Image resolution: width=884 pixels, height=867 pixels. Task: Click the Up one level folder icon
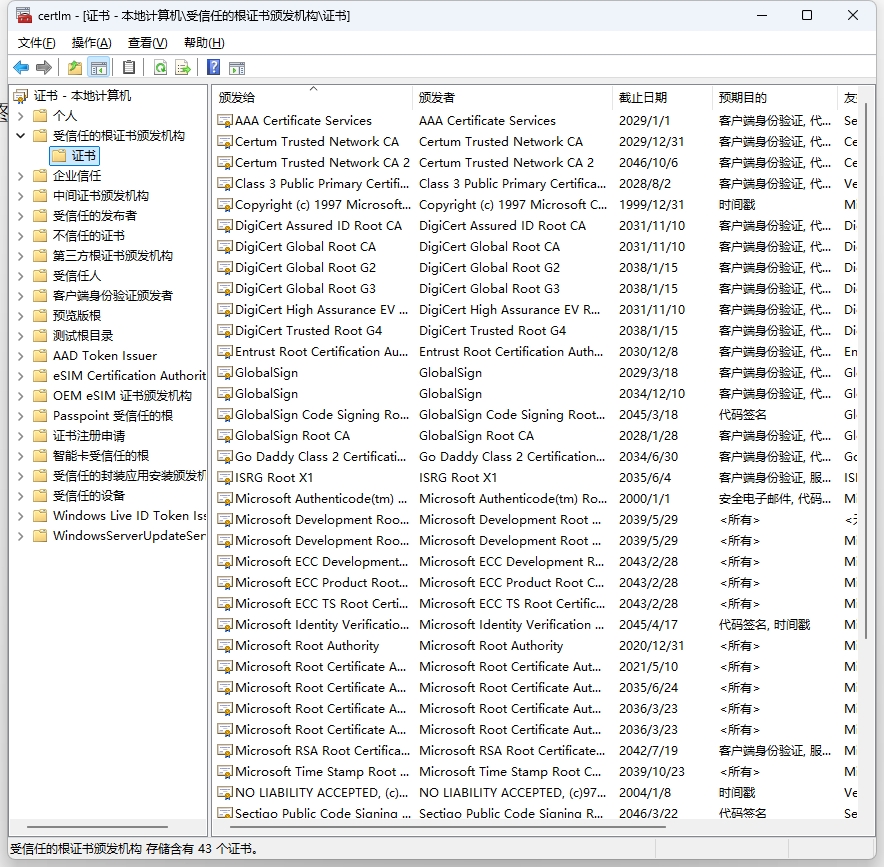coord(75,68)
